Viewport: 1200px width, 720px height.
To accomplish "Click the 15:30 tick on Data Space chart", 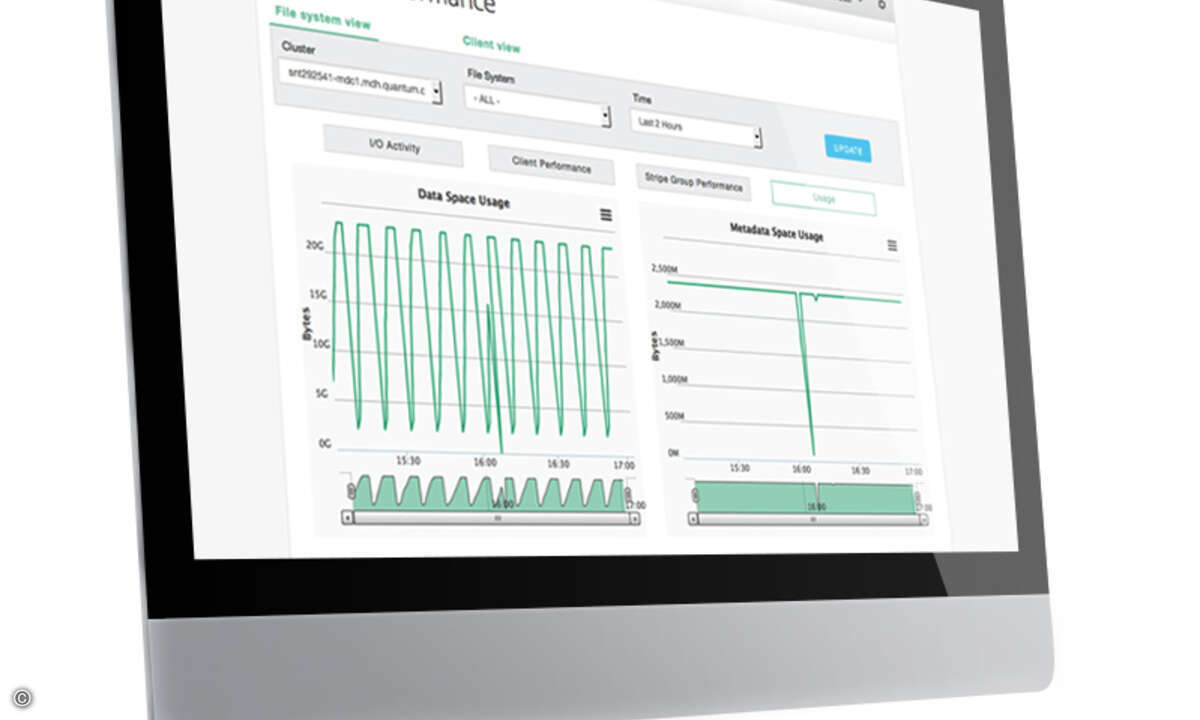I will 408,460.
